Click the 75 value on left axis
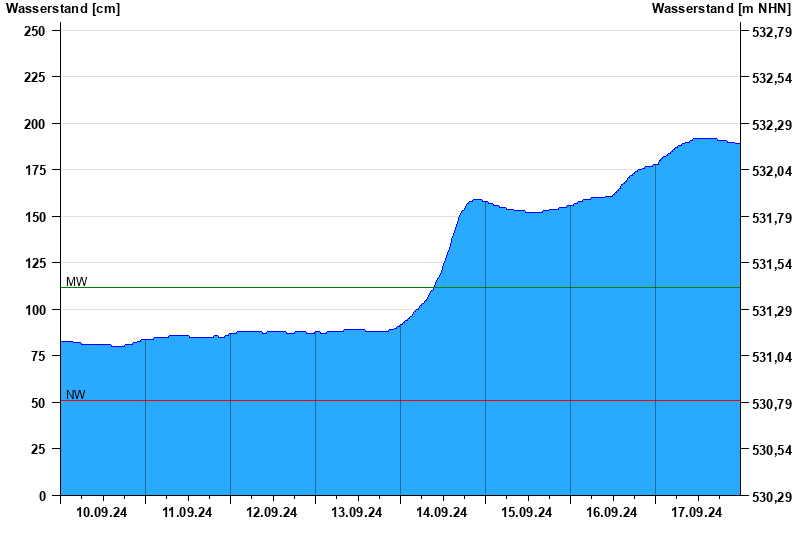 pos(38,356)
